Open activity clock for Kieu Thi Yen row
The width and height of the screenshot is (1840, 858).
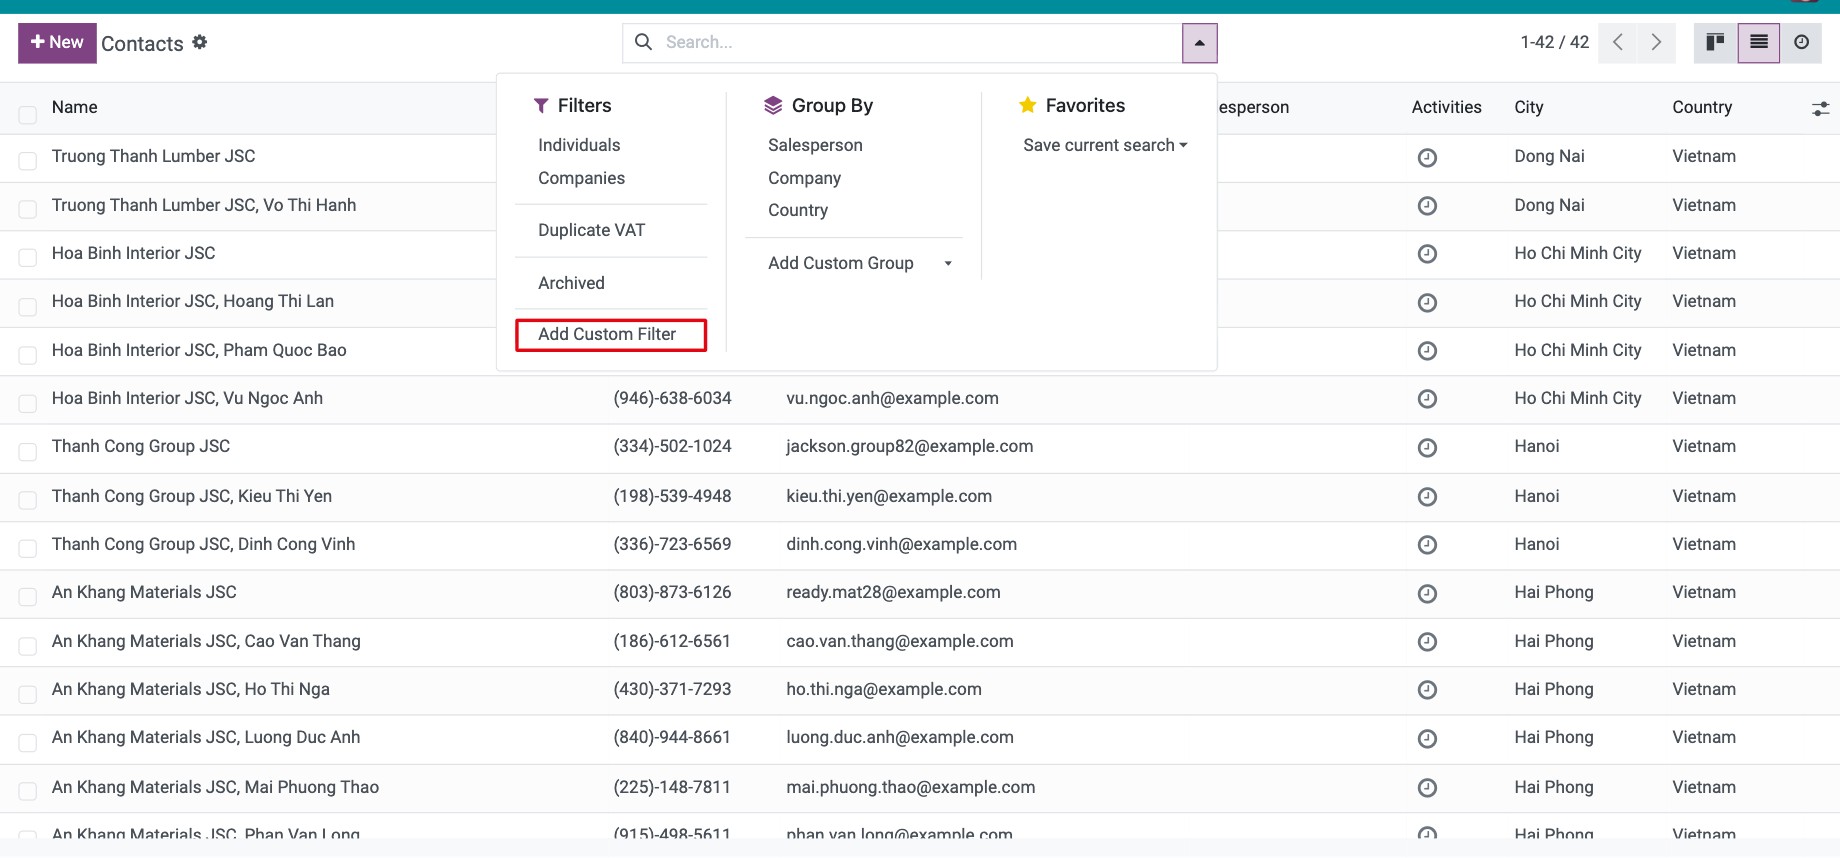(1427, 497)
